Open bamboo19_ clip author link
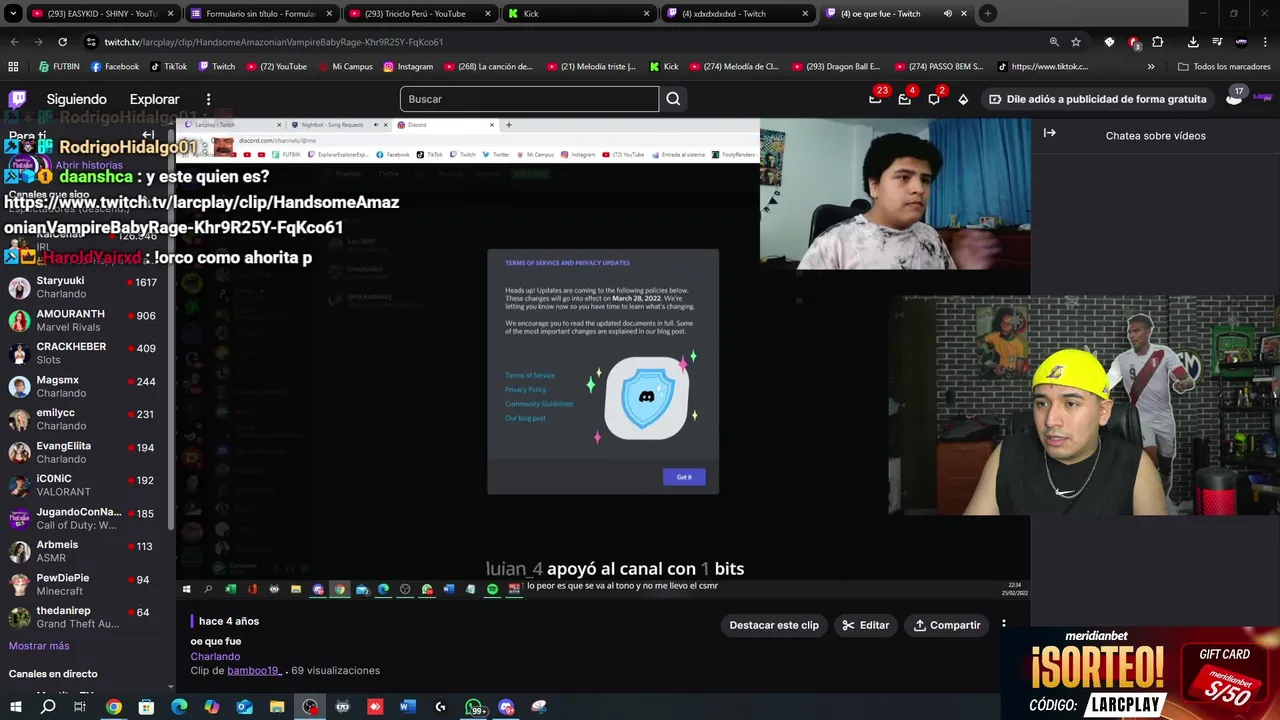1280x720 pixels. tap(255, 671)
